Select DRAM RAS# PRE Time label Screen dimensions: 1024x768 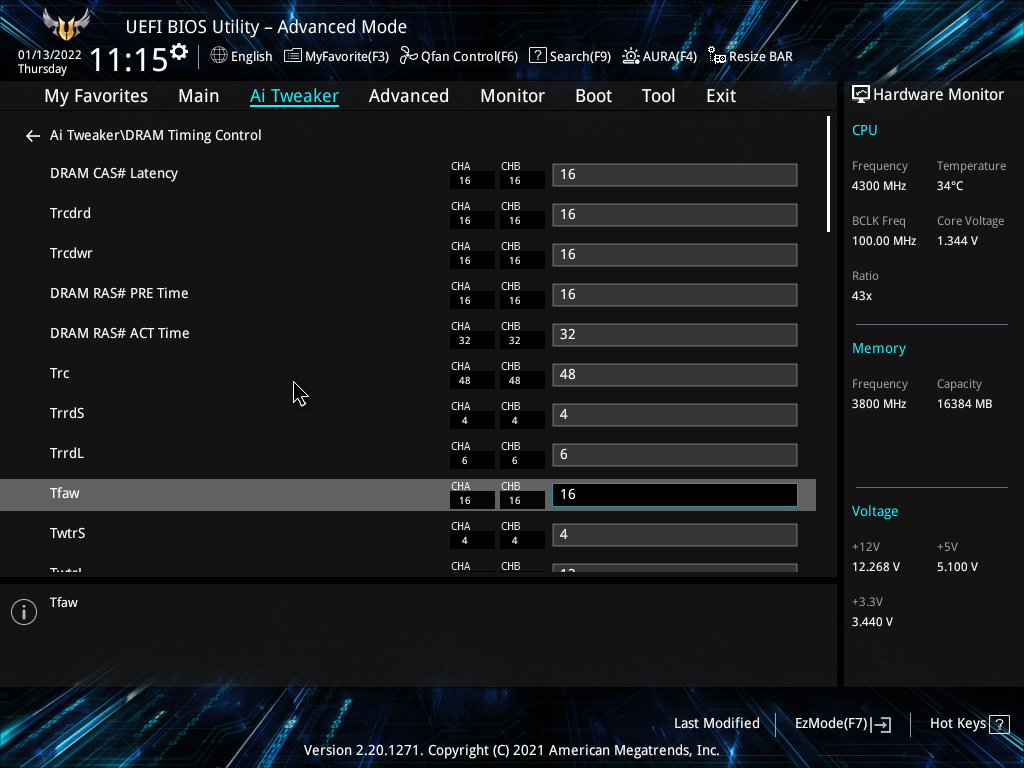(119, 293)
